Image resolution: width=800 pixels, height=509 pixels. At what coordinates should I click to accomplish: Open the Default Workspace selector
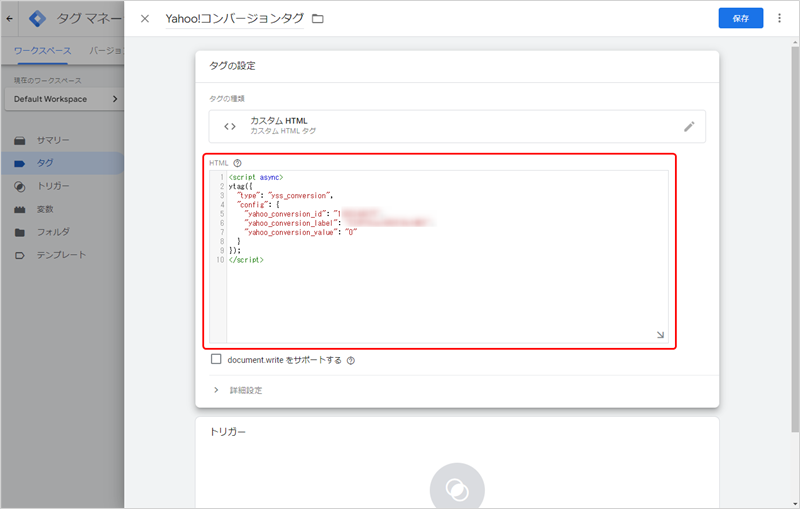[64, 99]
